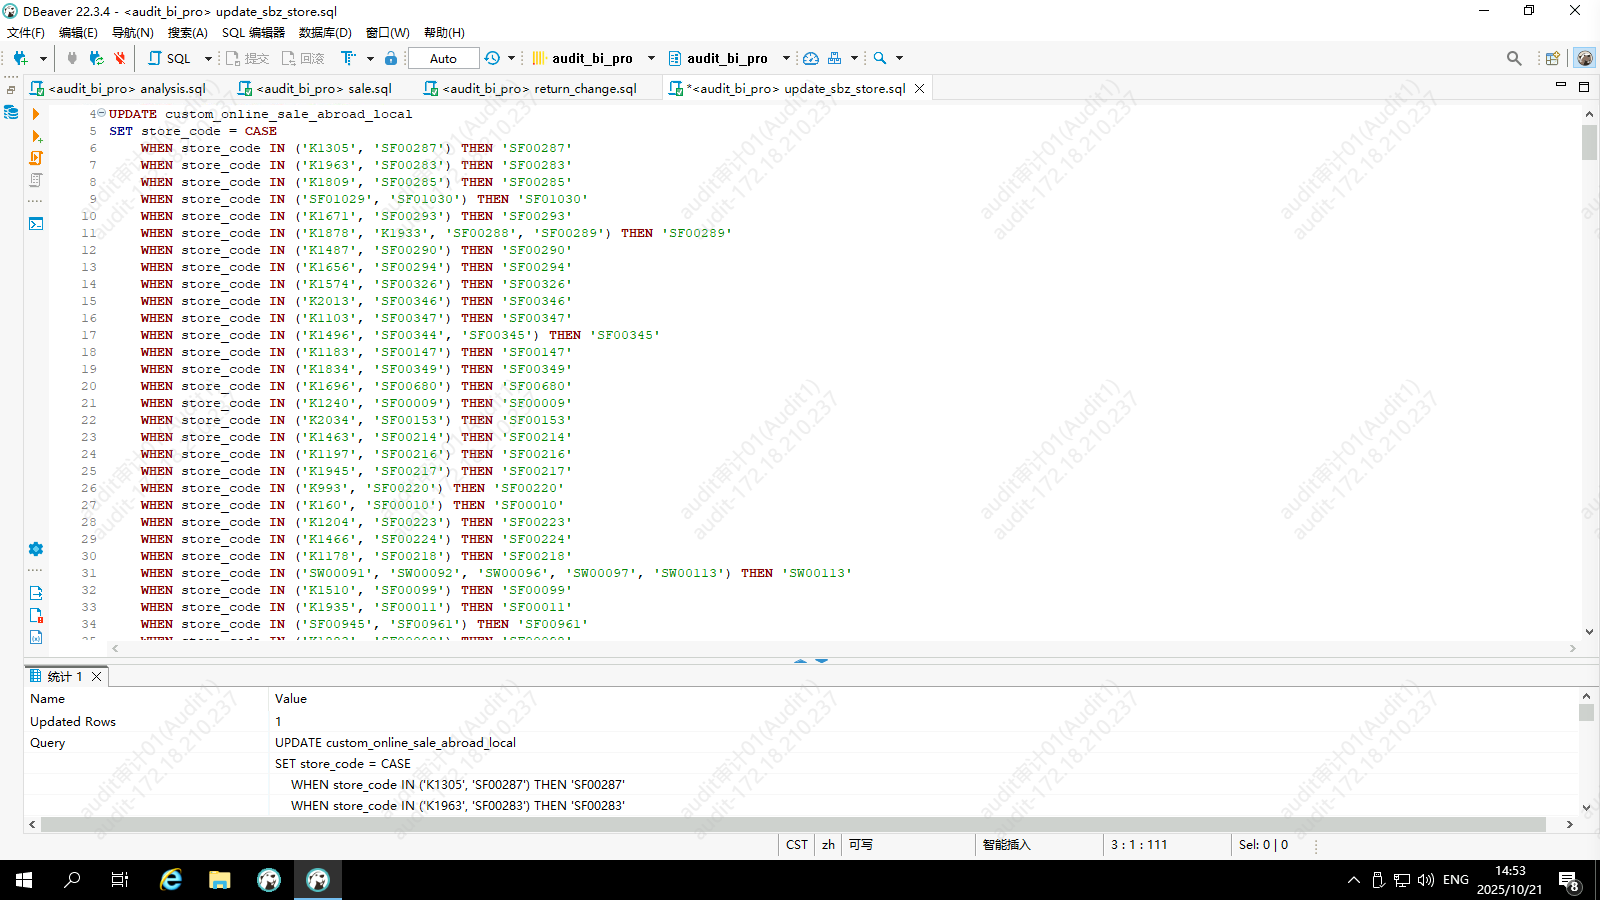
Task: Open the editor settings gear icon
Action: point(36,549)
